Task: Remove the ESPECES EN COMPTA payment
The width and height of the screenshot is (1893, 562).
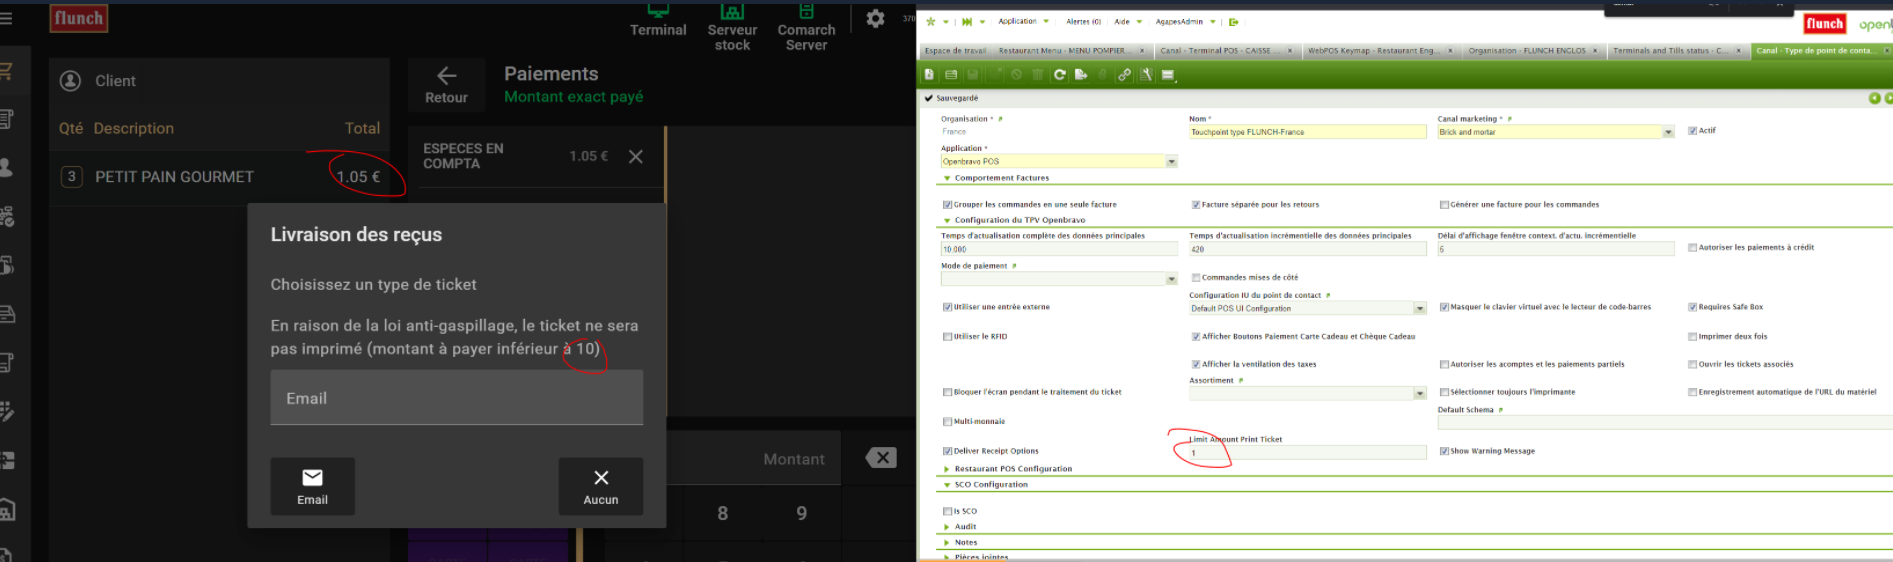Action: [x=636, y=156]
